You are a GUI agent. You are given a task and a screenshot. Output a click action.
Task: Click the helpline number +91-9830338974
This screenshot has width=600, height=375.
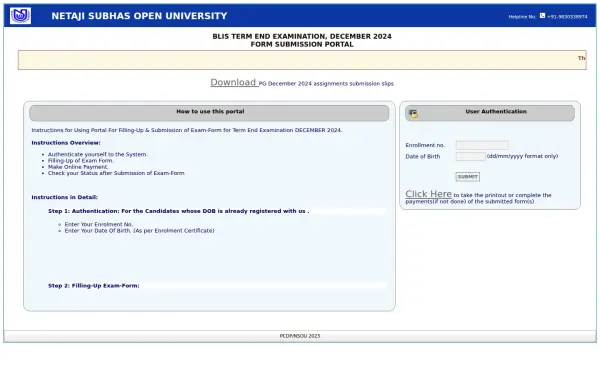coord(567,17)
